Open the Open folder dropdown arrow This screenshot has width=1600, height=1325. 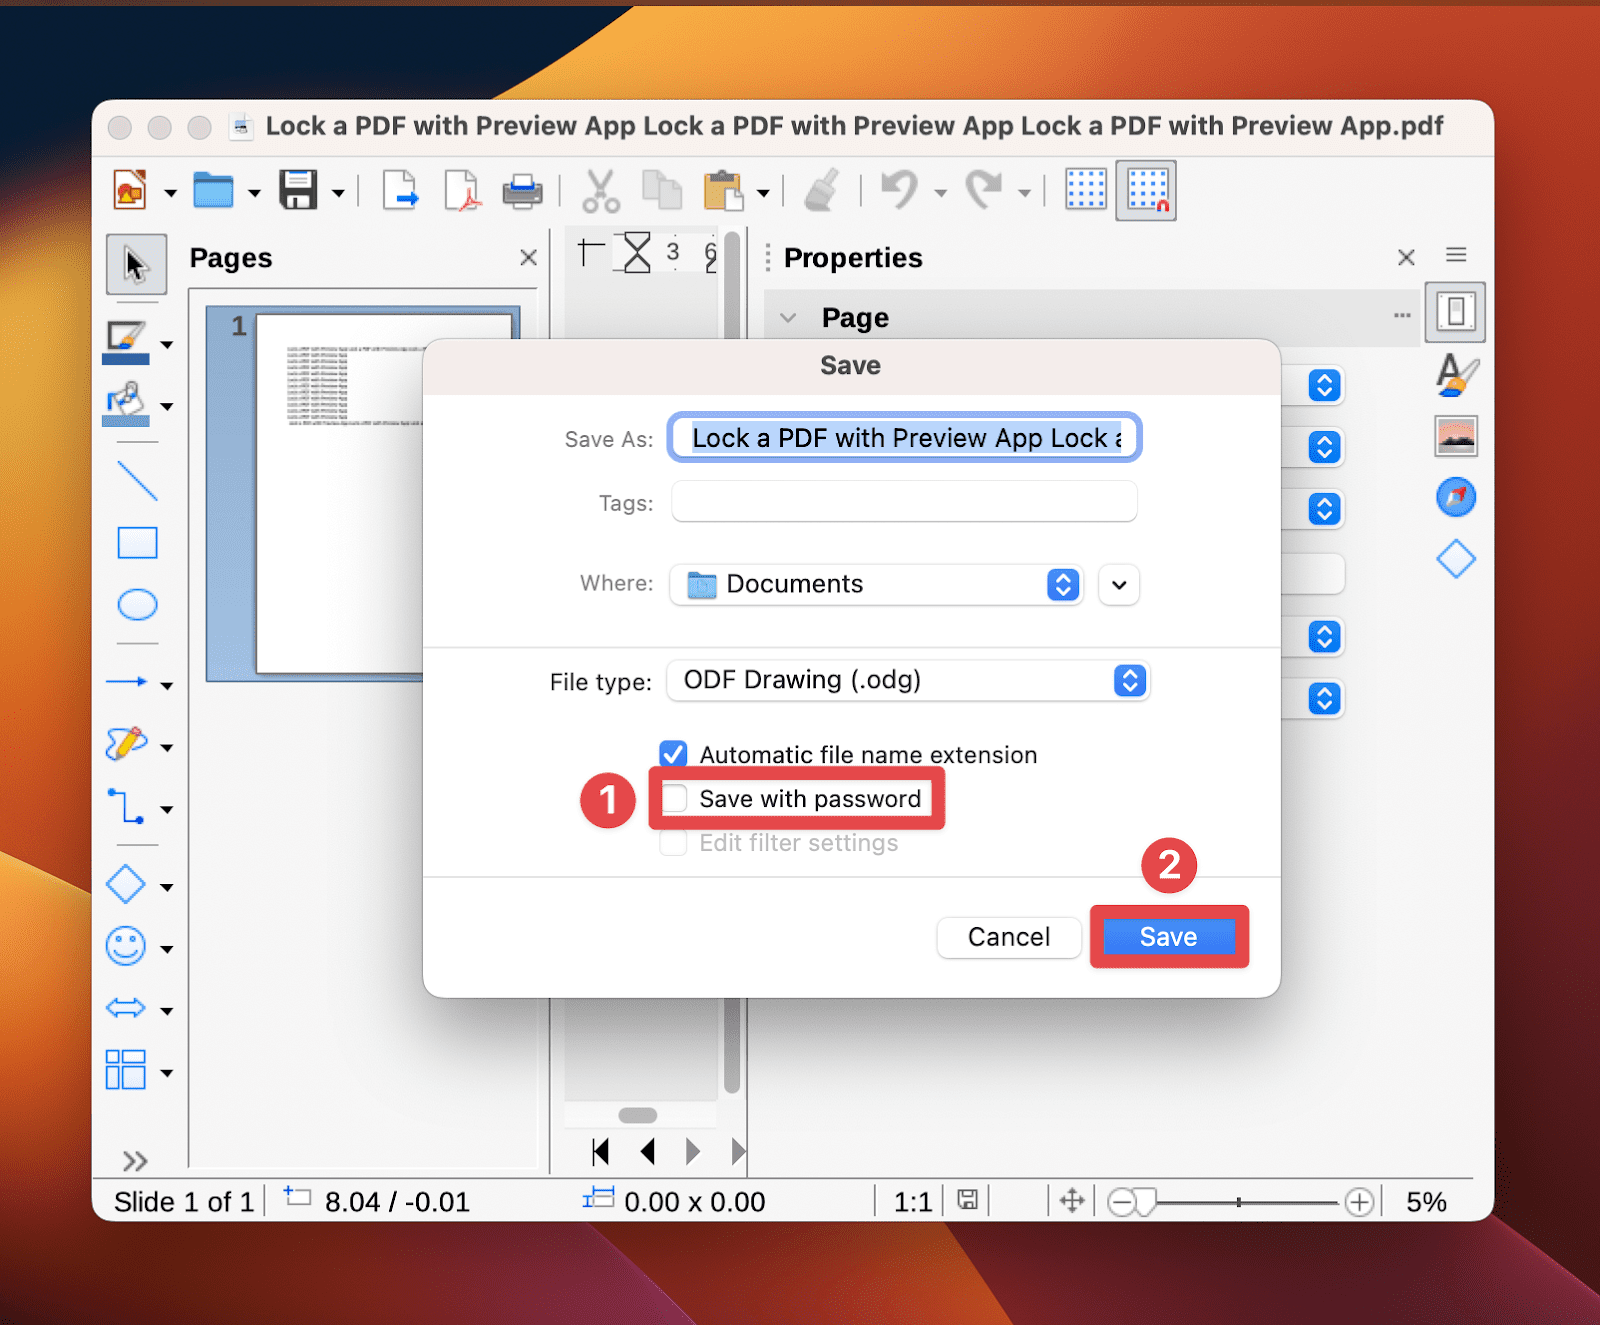[254, 193]
